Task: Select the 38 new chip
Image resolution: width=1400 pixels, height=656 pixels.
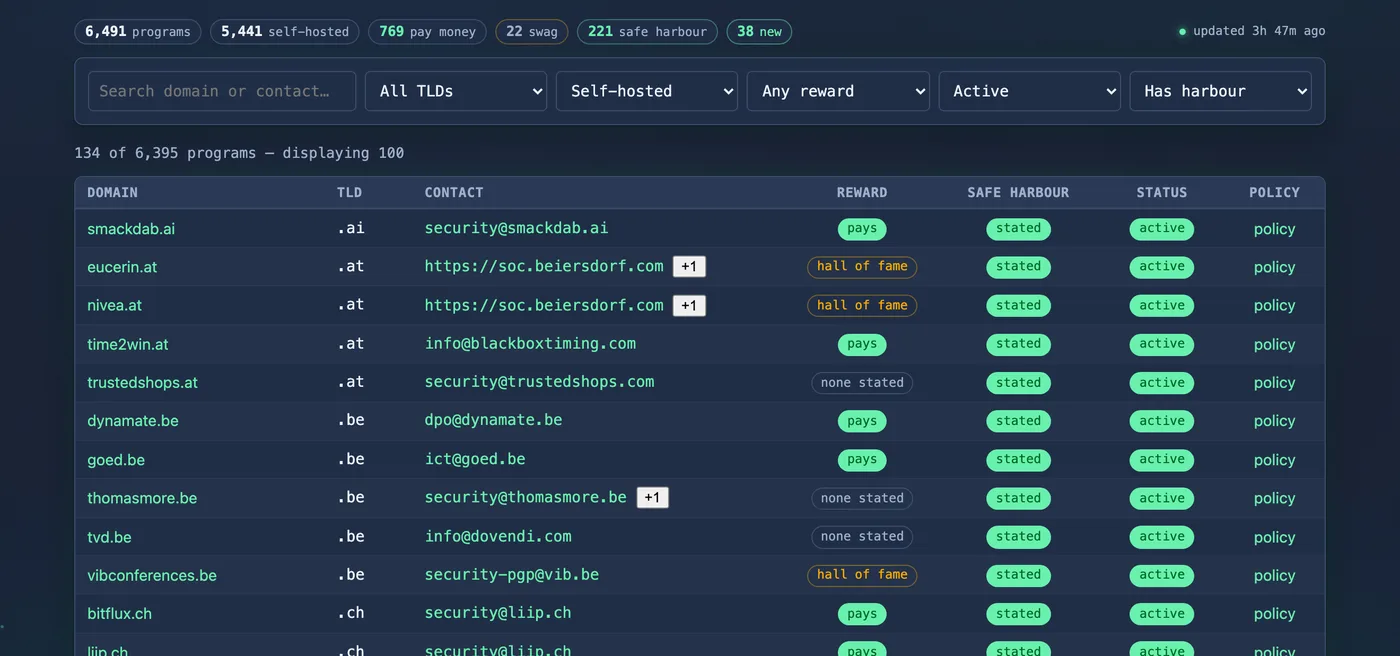Action: point(759,32)
